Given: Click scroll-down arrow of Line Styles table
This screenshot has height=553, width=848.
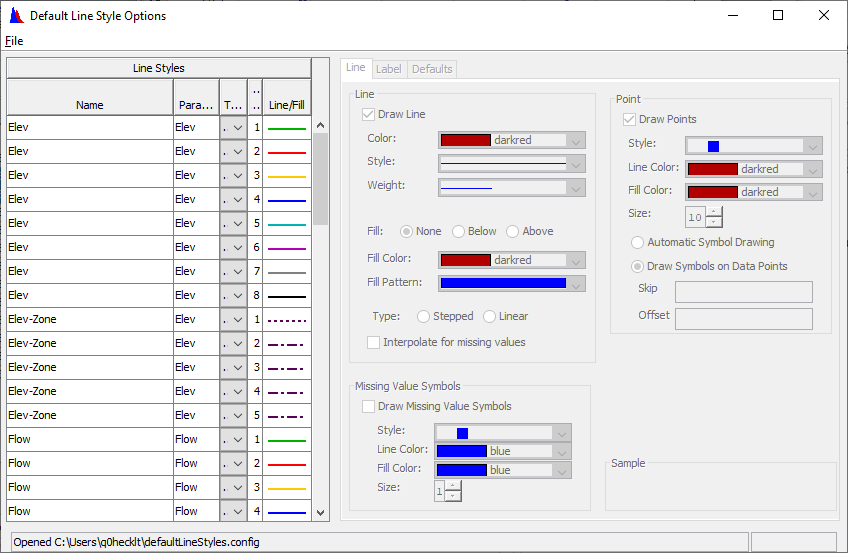Looking at the screenshot, I should point(321,512).
